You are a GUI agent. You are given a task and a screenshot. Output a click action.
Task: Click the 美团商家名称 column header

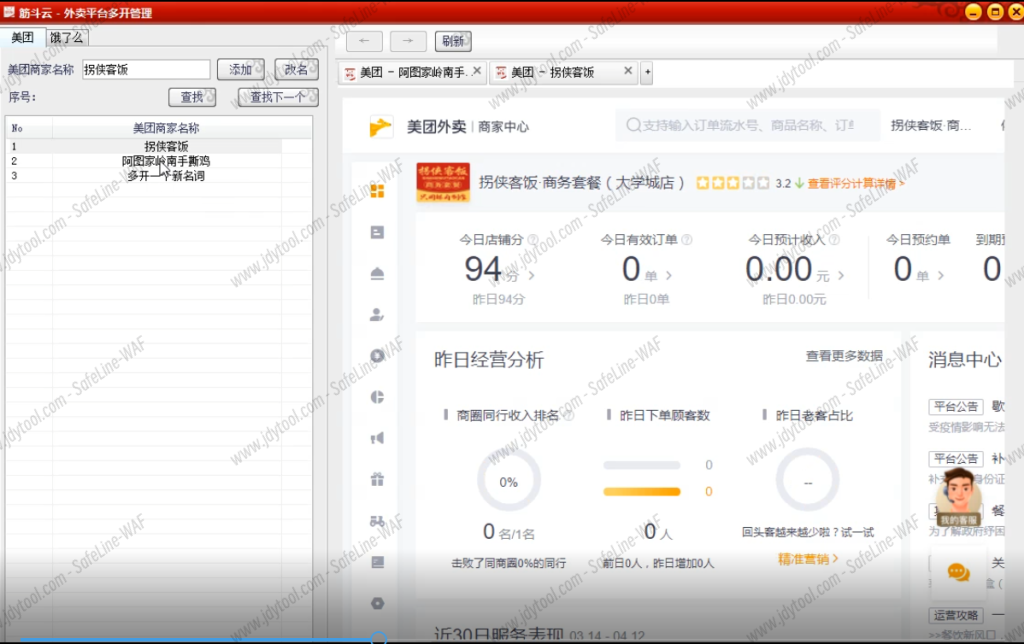click(x=167, y=128)
